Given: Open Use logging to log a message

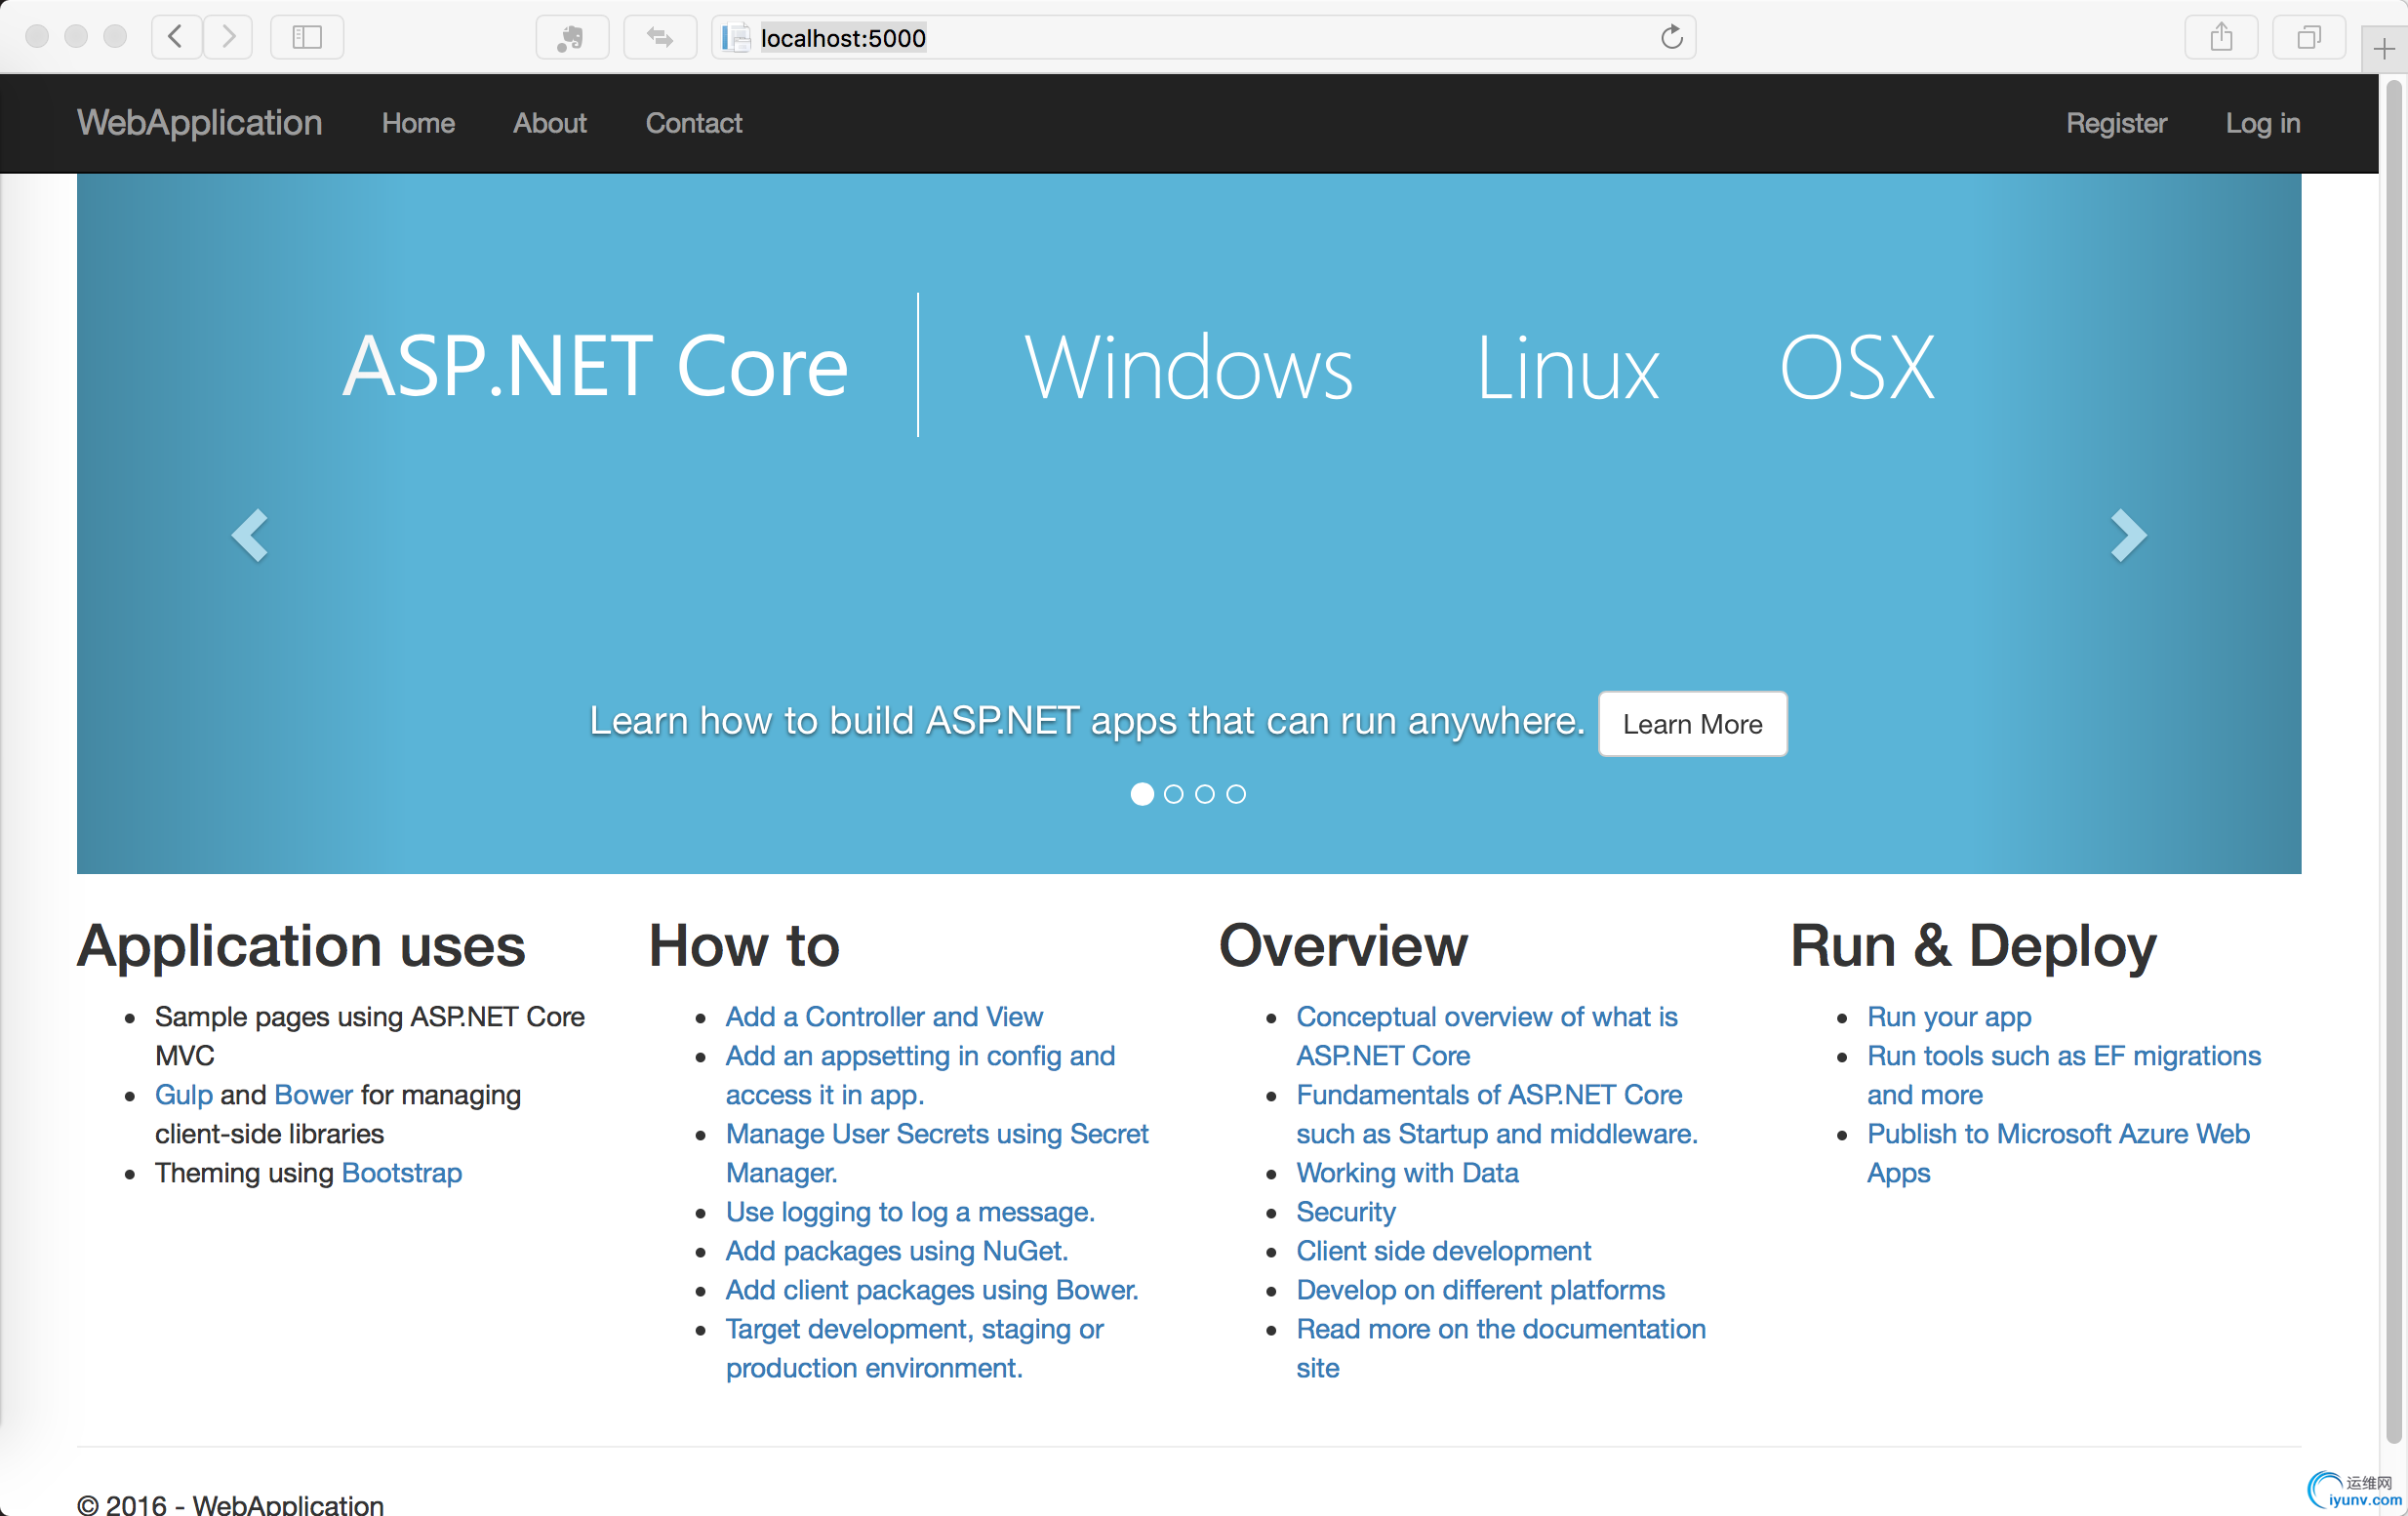Looking at the screenshot, I should point(910,1211).
